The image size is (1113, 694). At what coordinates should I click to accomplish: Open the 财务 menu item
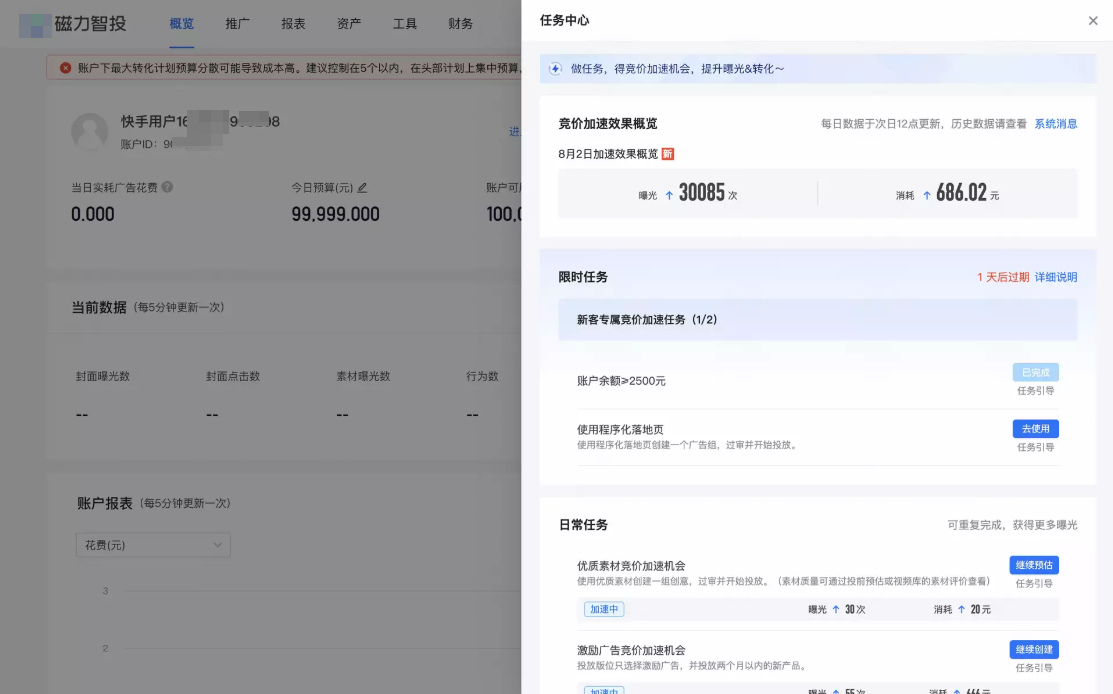[460, 23]
